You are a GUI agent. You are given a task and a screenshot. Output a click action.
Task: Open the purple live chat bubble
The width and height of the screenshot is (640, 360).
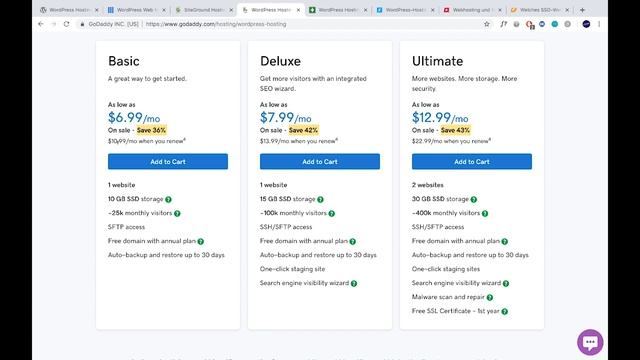(x=590, y=342)
